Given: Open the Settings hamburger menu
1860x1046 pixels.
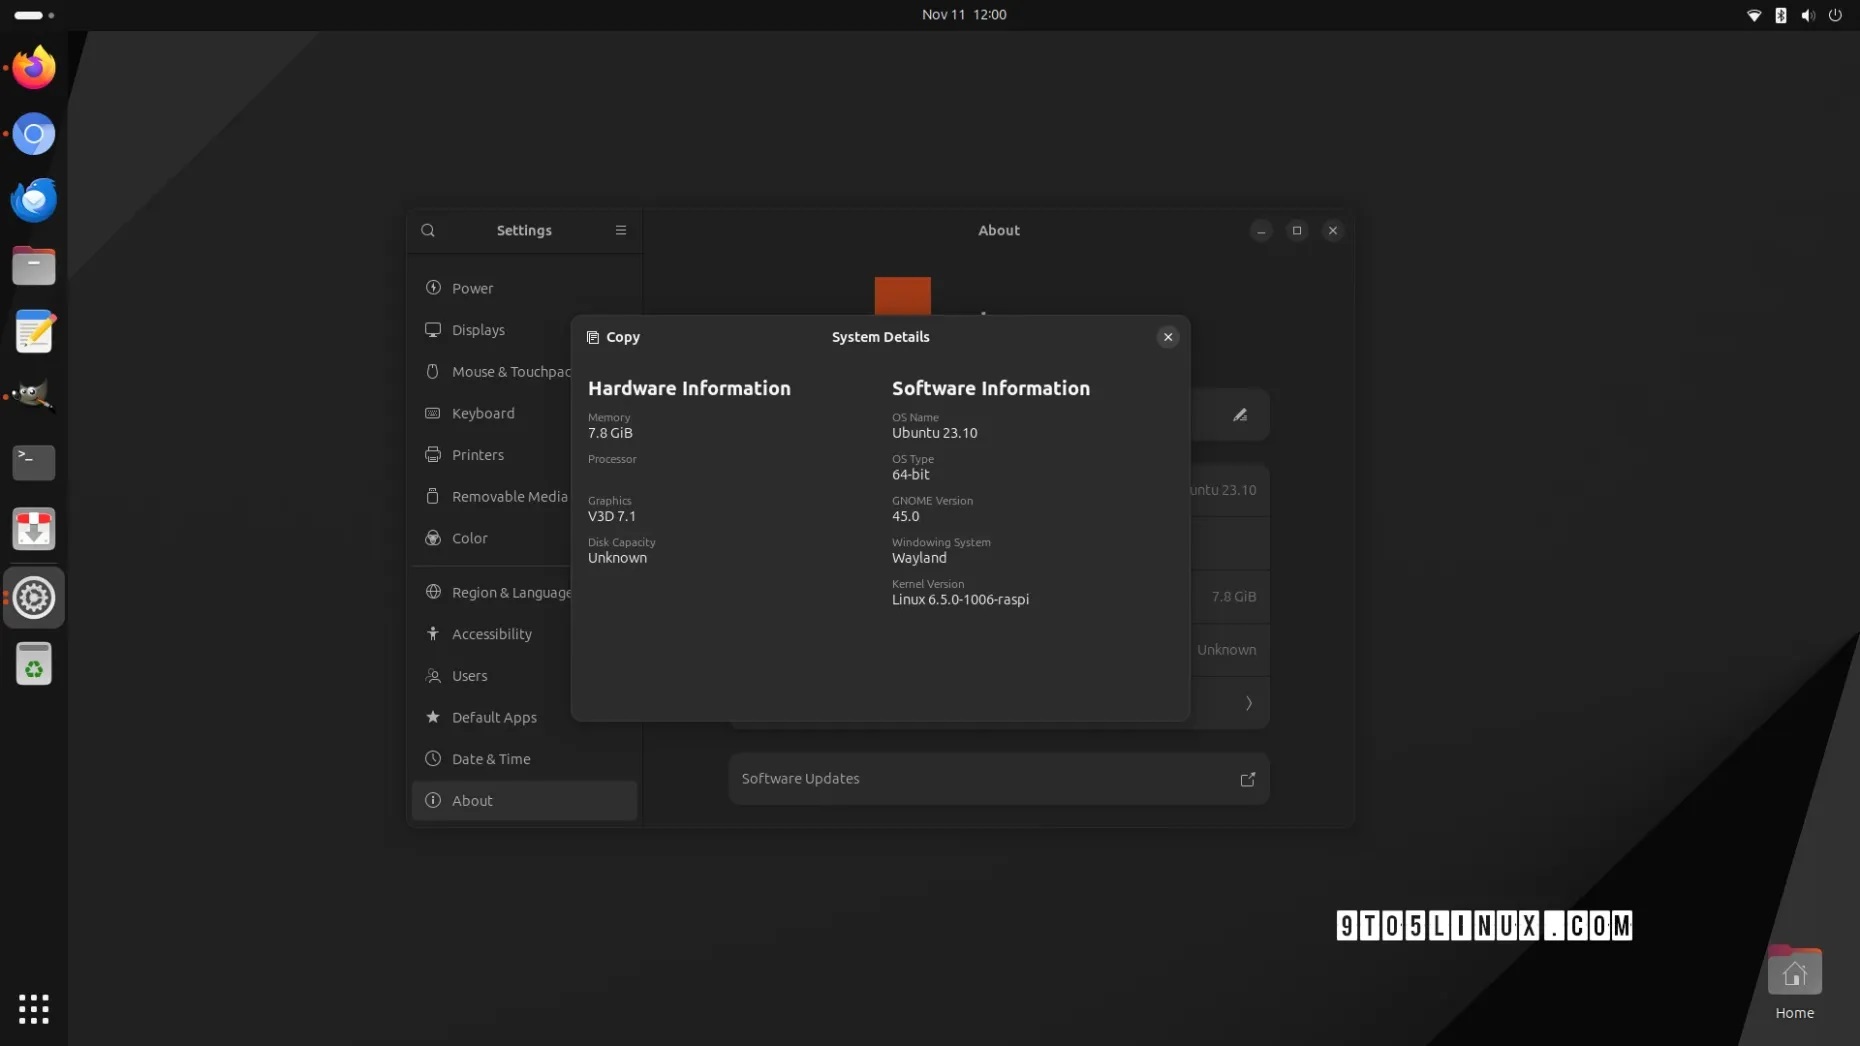Looking at the screenshot, I should point(621,230).
